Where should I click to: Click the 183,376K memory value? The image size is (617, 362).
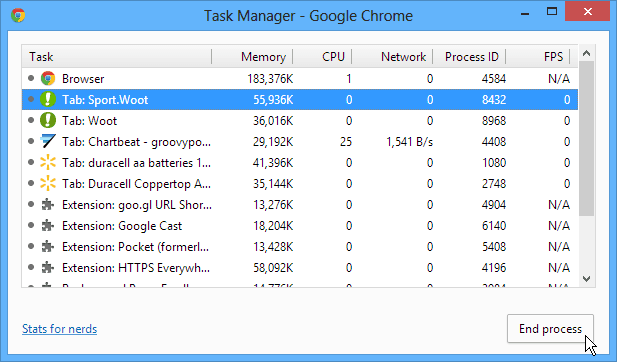[x=270, y=79]
